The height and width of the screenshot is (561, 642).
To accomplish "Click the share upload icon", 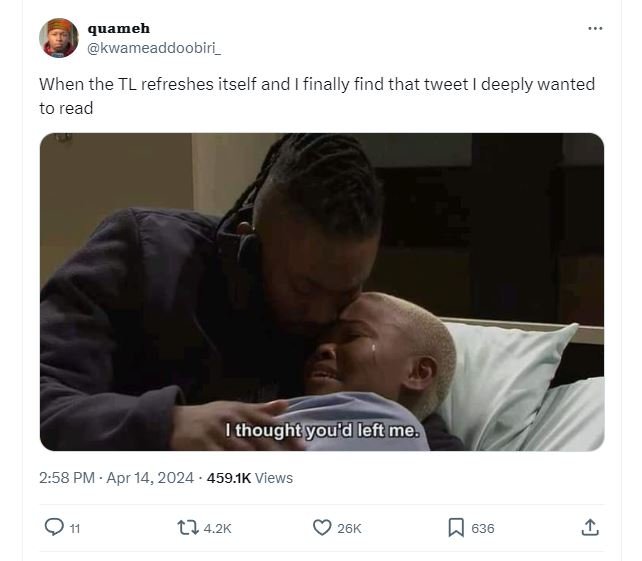I will click(590, 527).
